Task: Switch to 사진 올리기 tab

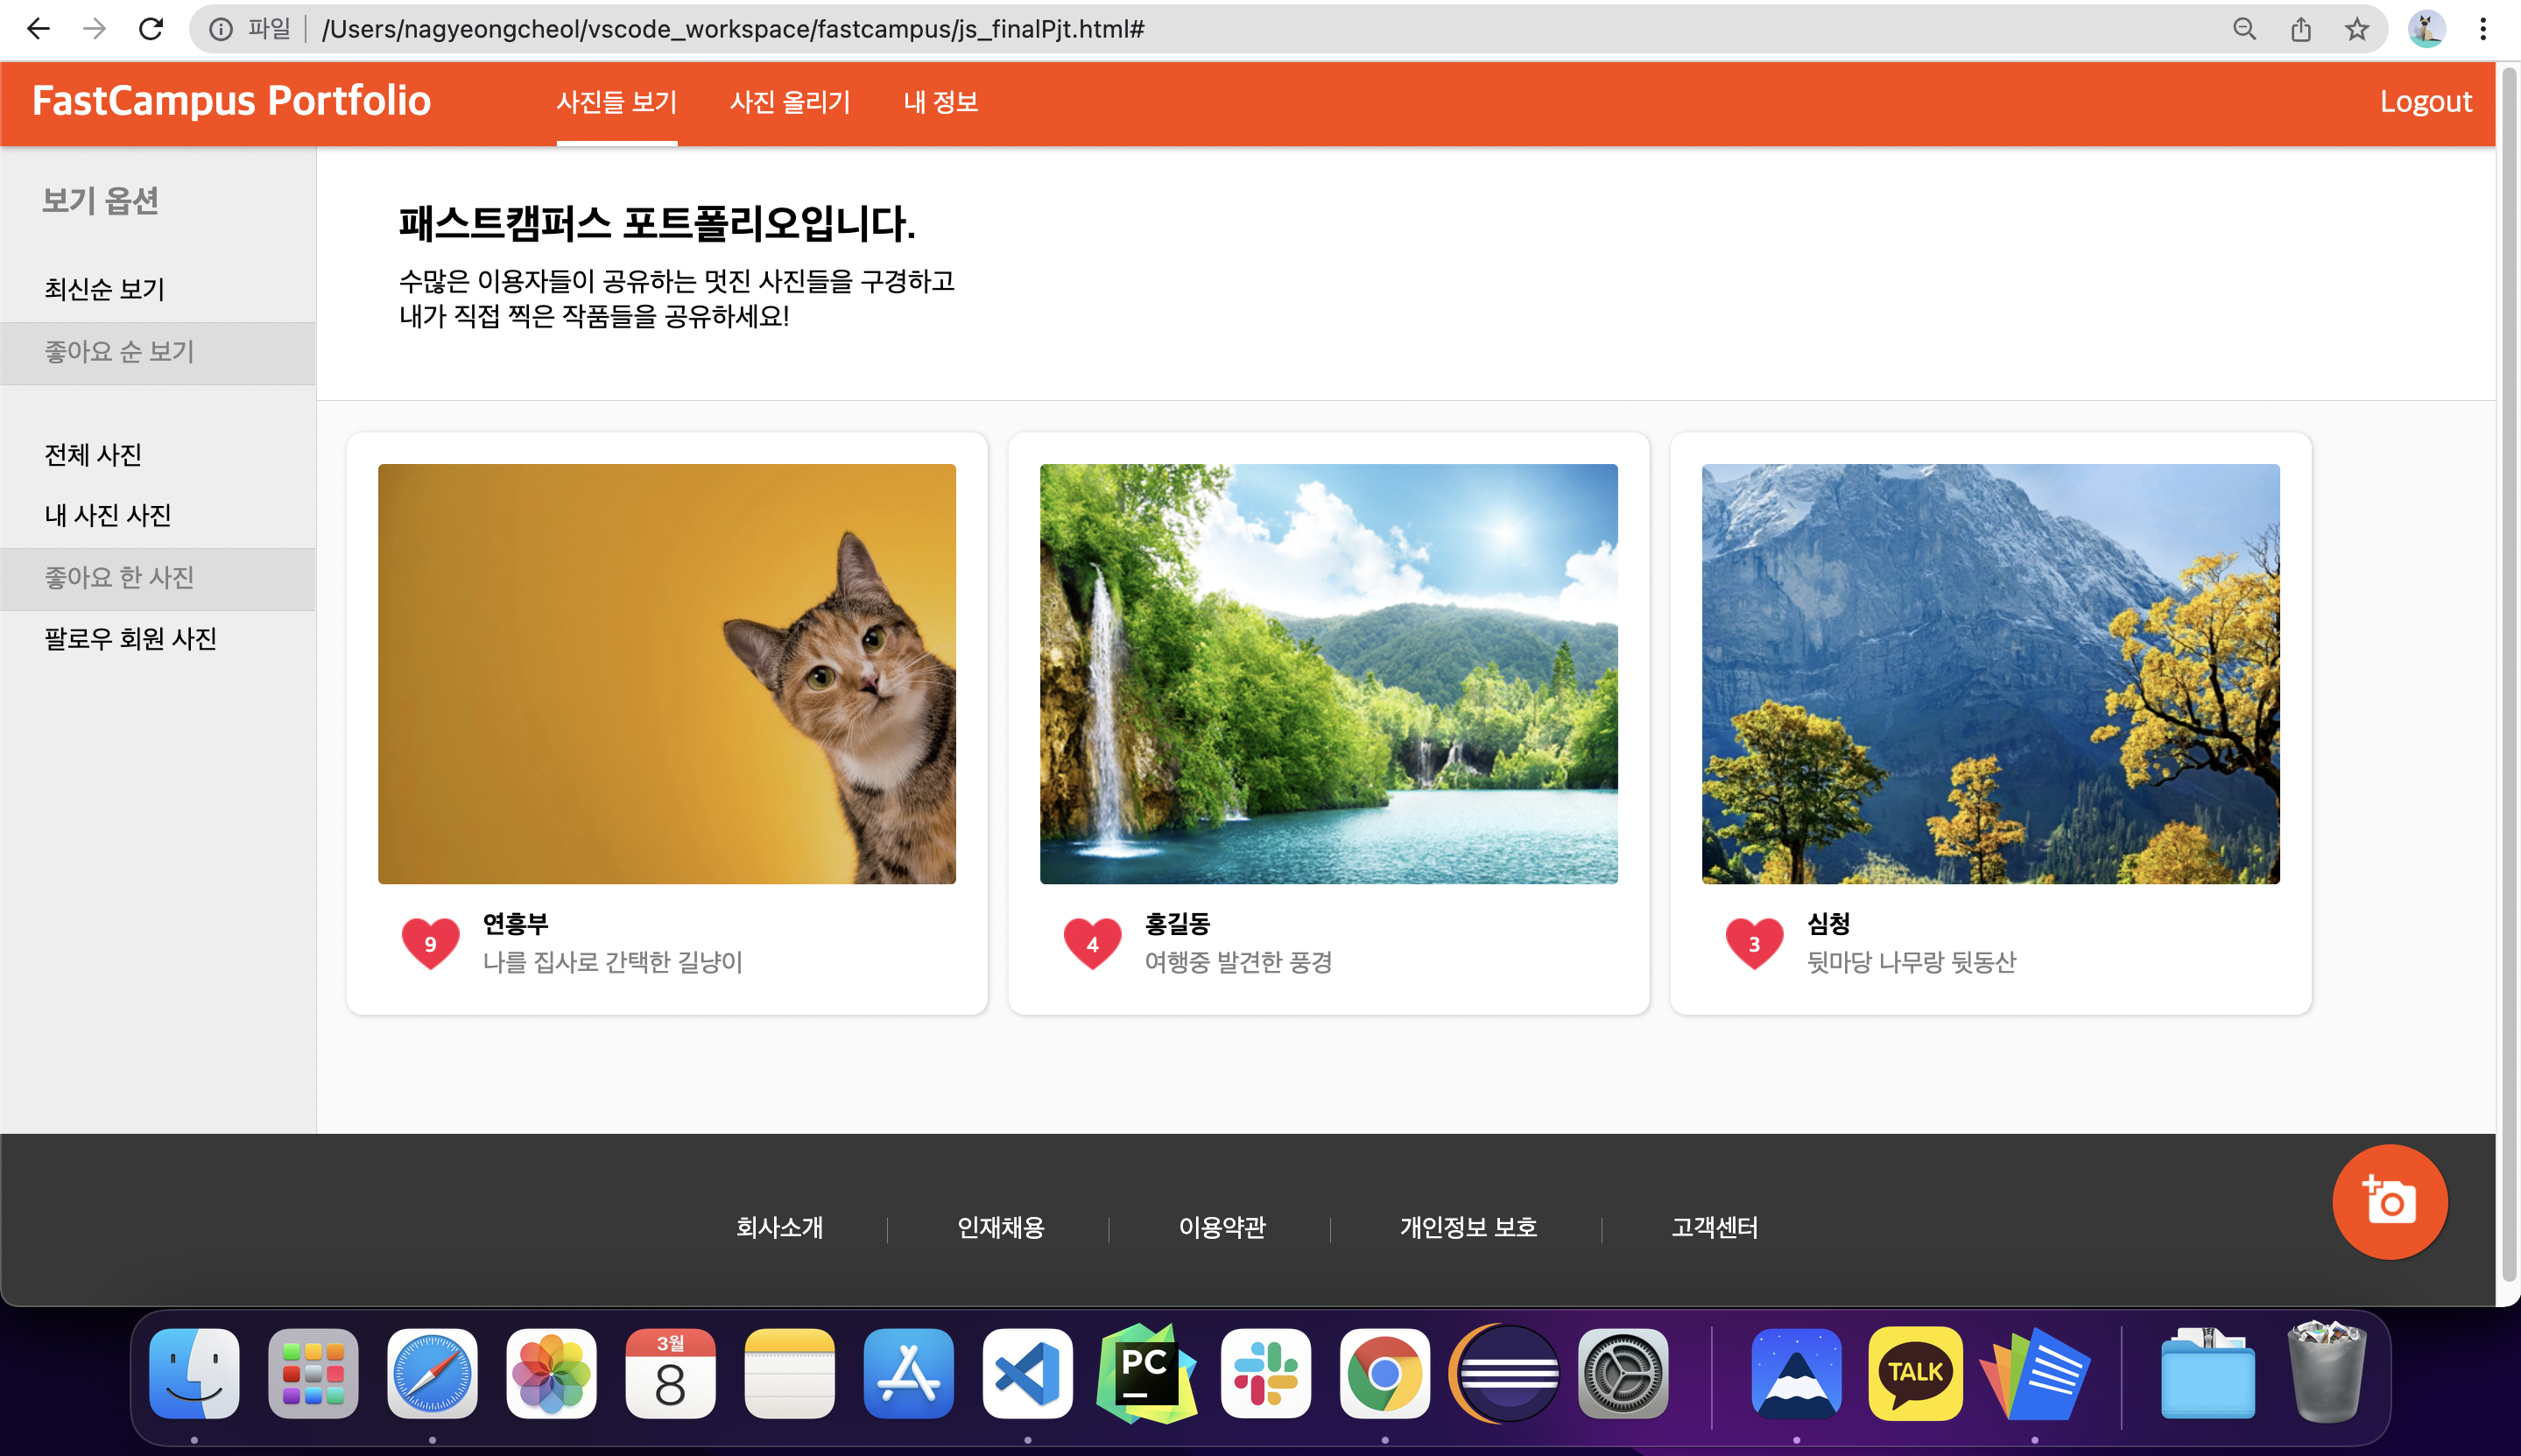Action: (x=790, y=102)
